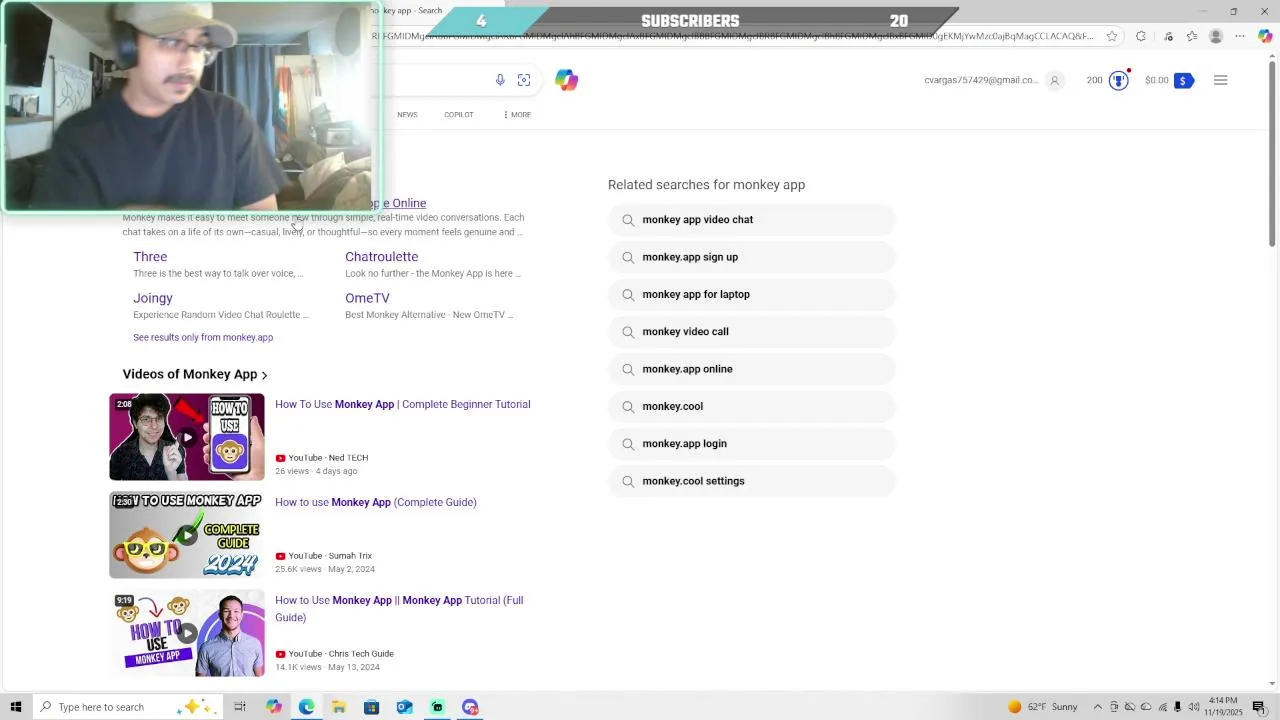Add page to favorites star icon

tap(1112, 36)
